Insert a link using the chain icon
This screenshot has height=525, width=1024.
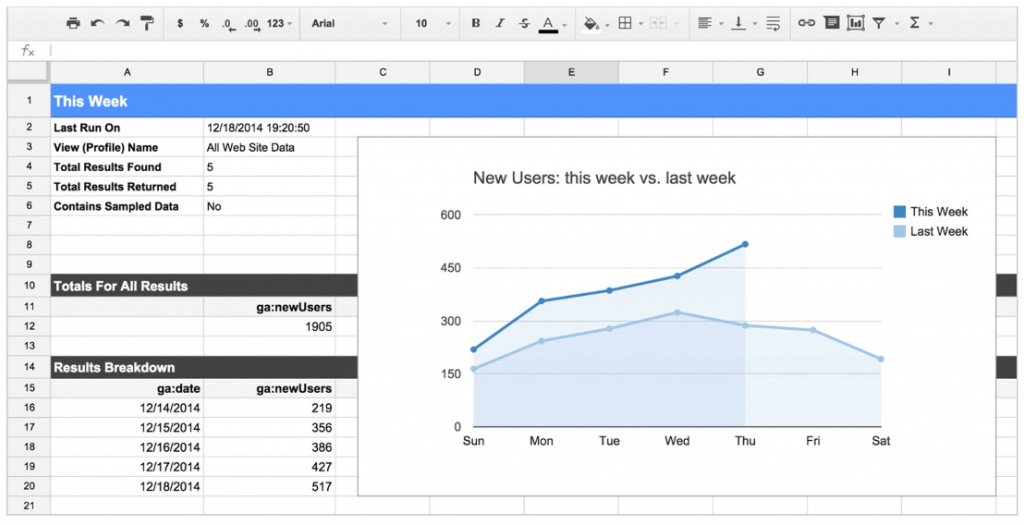806,23
